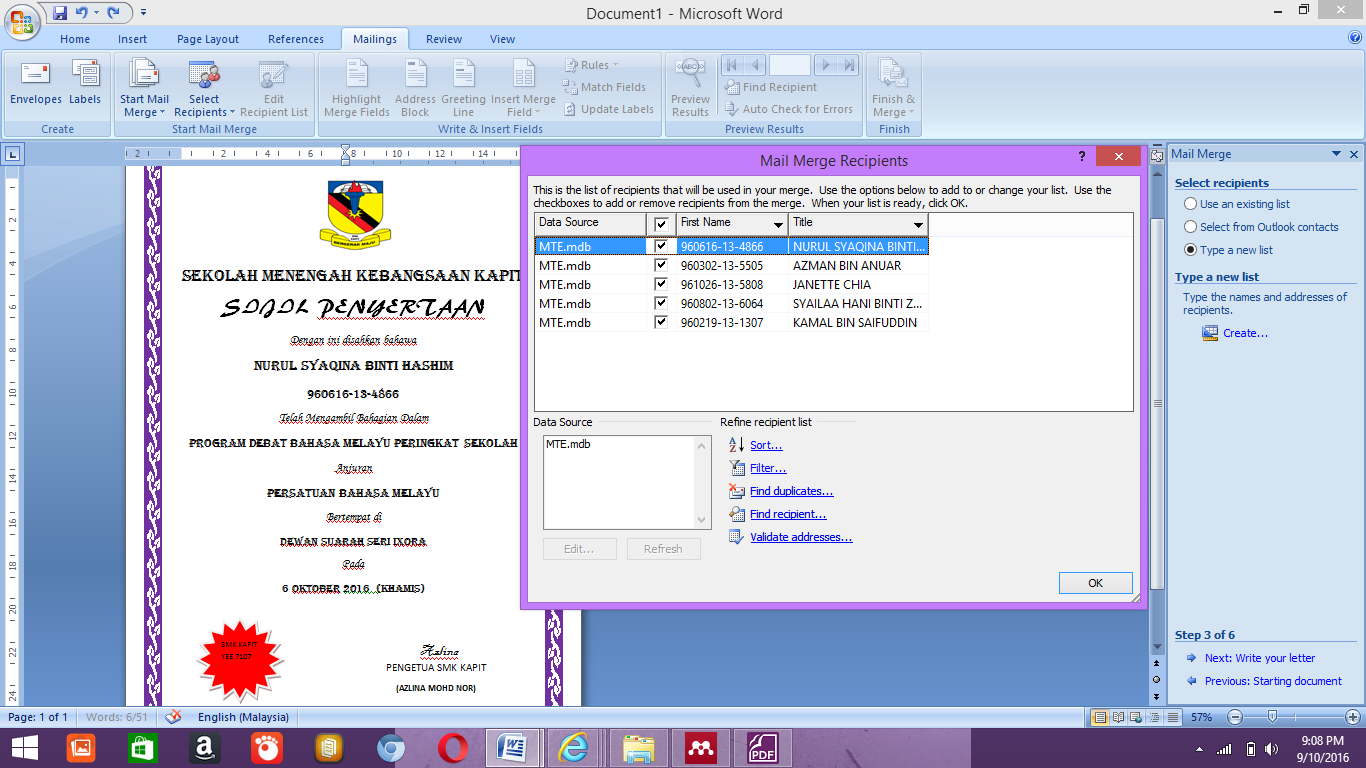Open Select Recipients menu
Viewport: 1366px width, 768px height.
click(204, 89)
